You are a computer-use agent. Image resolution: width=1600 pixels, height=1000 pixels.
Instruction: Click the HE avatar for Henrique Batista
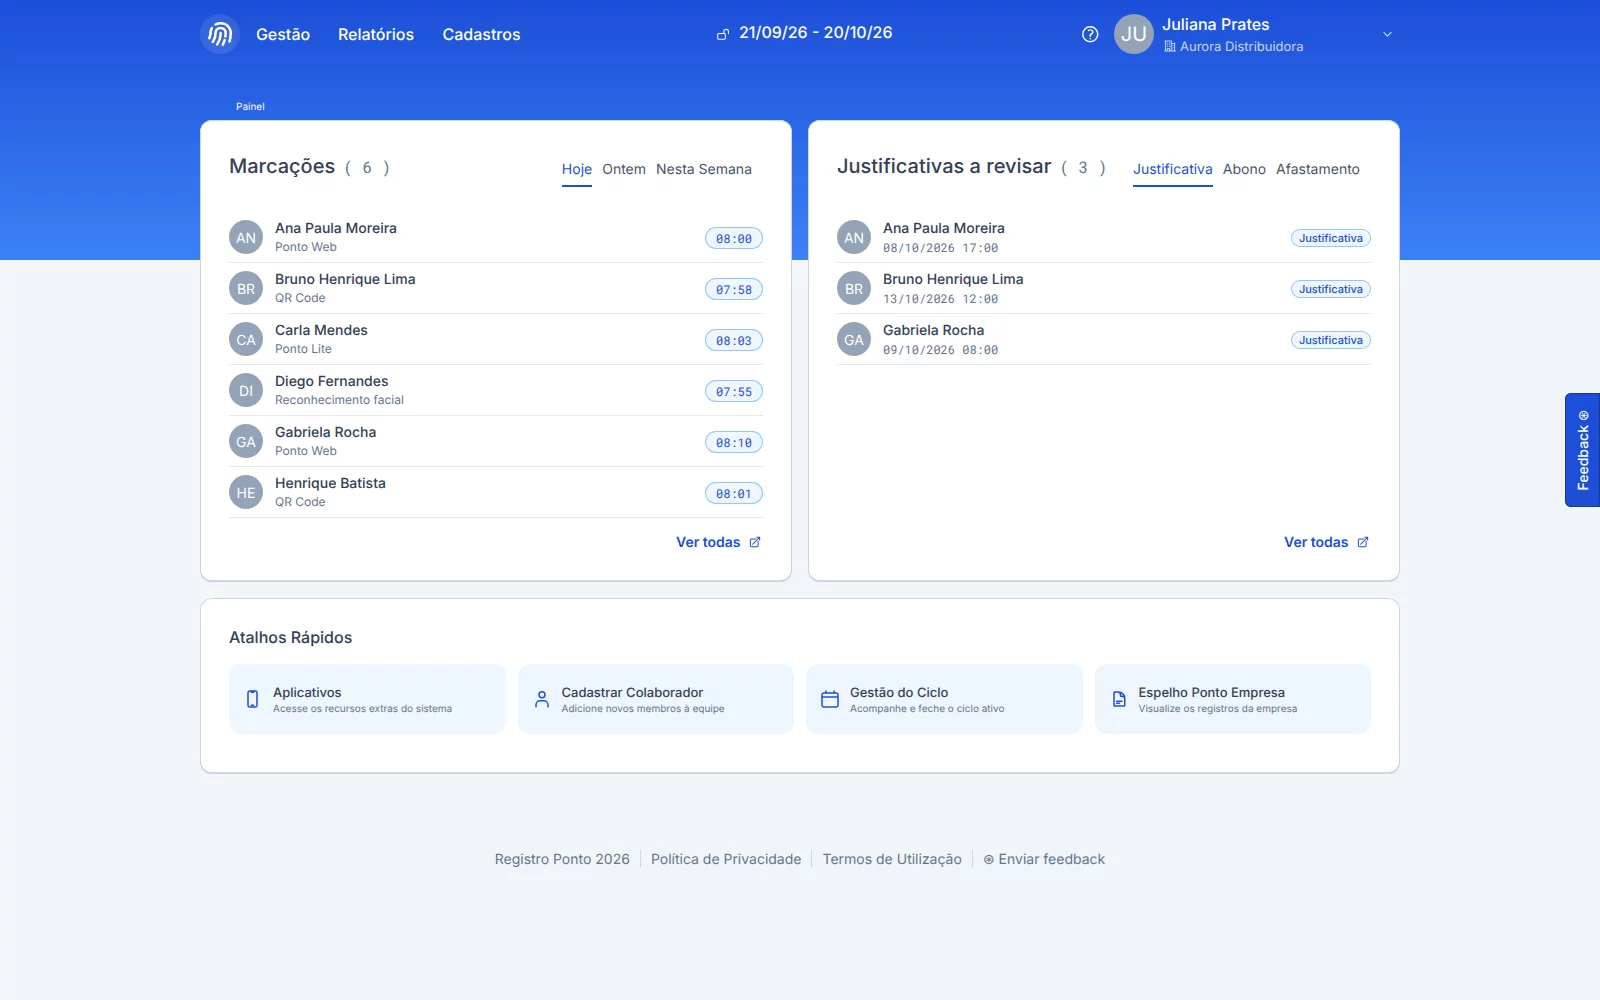pyautogui.click(x=246, y=493)
